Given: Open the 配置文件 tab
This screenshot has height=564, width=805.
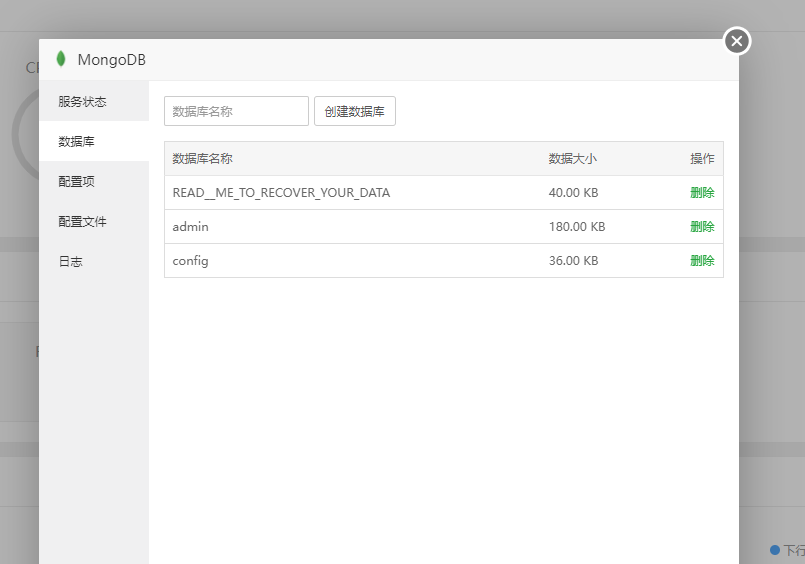Looking at the screenshot, I should (x=94, y=221).
